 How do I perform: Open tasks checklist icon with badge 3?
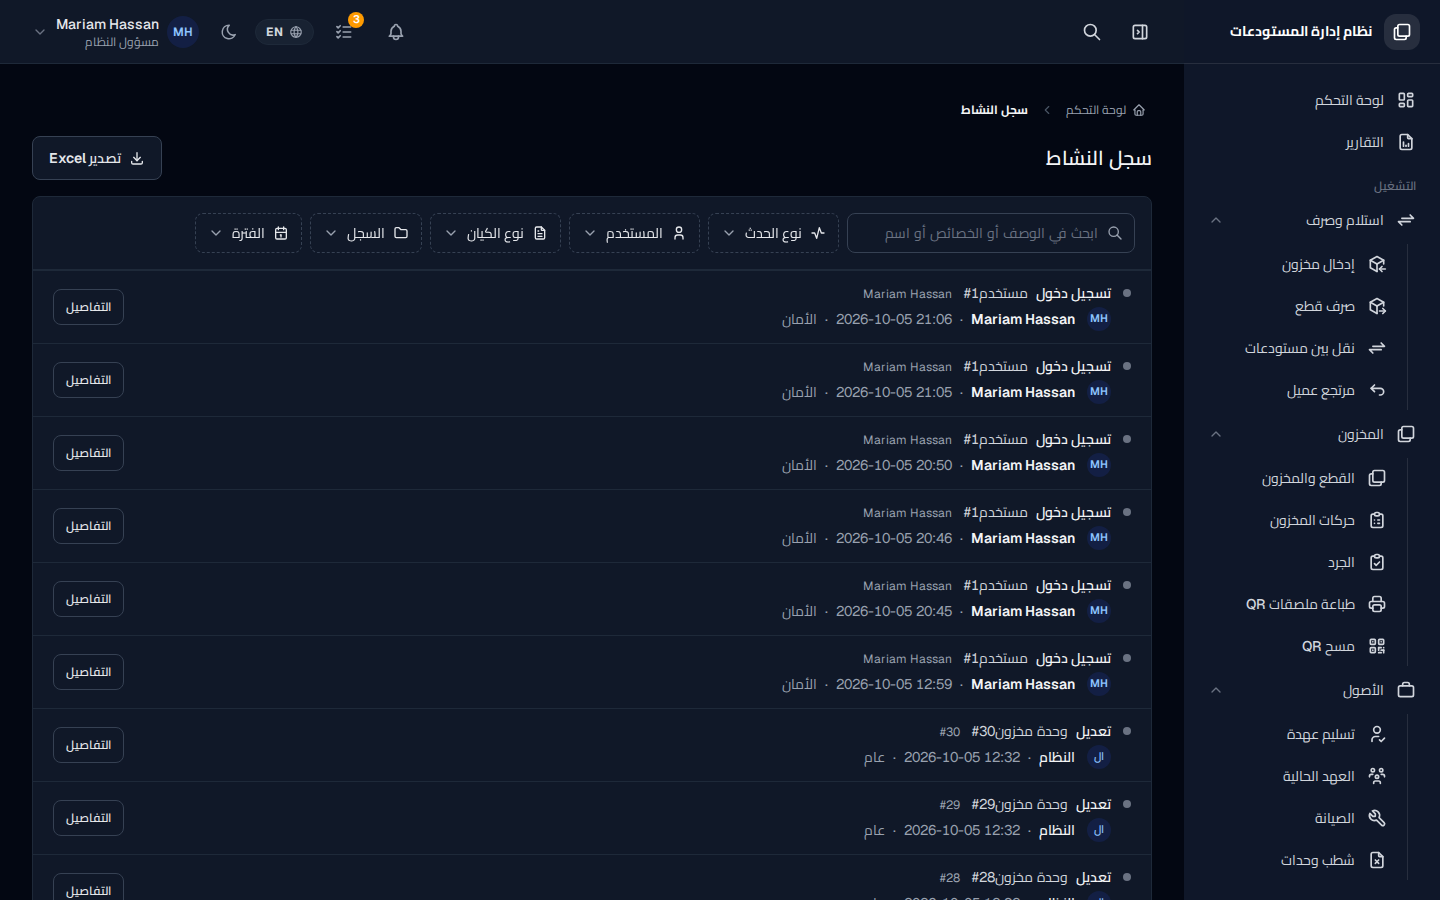pos(344,32)
